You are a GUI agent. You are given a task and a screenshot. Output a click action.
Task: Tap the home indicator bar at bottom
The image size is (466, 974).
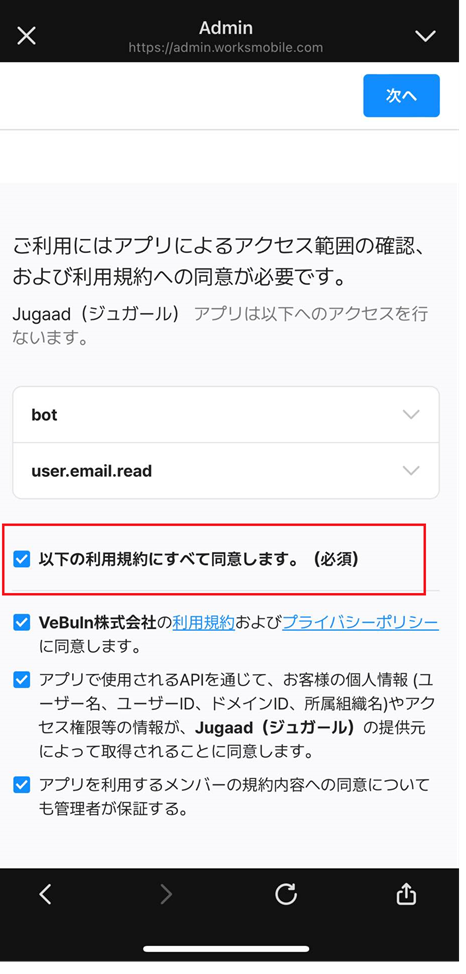coord(226,949)
